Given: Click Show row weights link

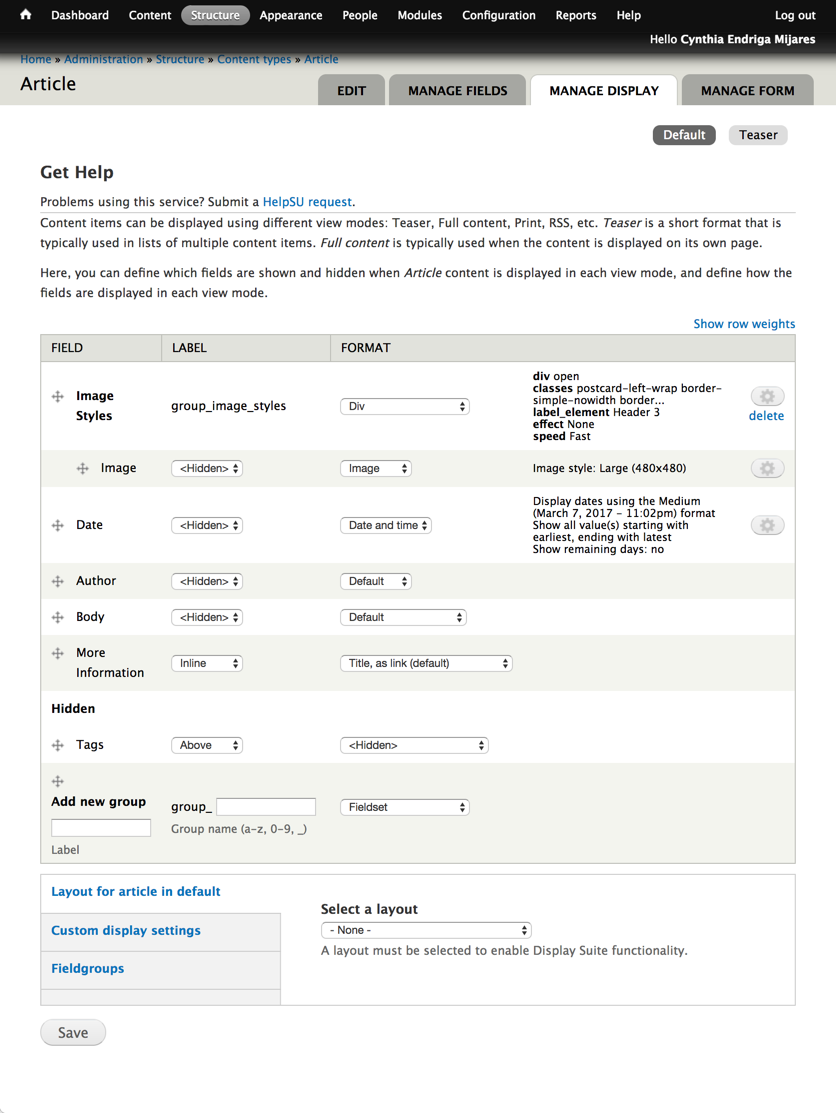Looking at the screenshot, I should (x=744, y=324).
